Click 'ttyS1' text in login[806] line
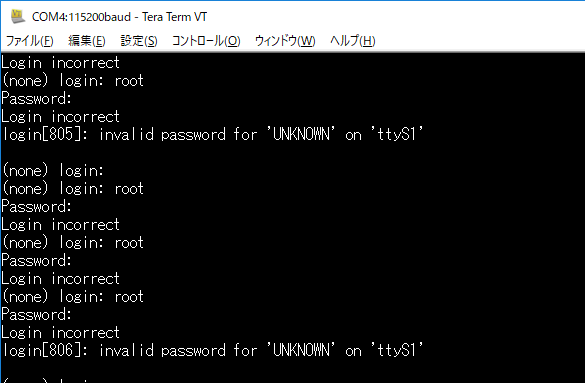Viewport: 585px width, 383px height. 396,350
